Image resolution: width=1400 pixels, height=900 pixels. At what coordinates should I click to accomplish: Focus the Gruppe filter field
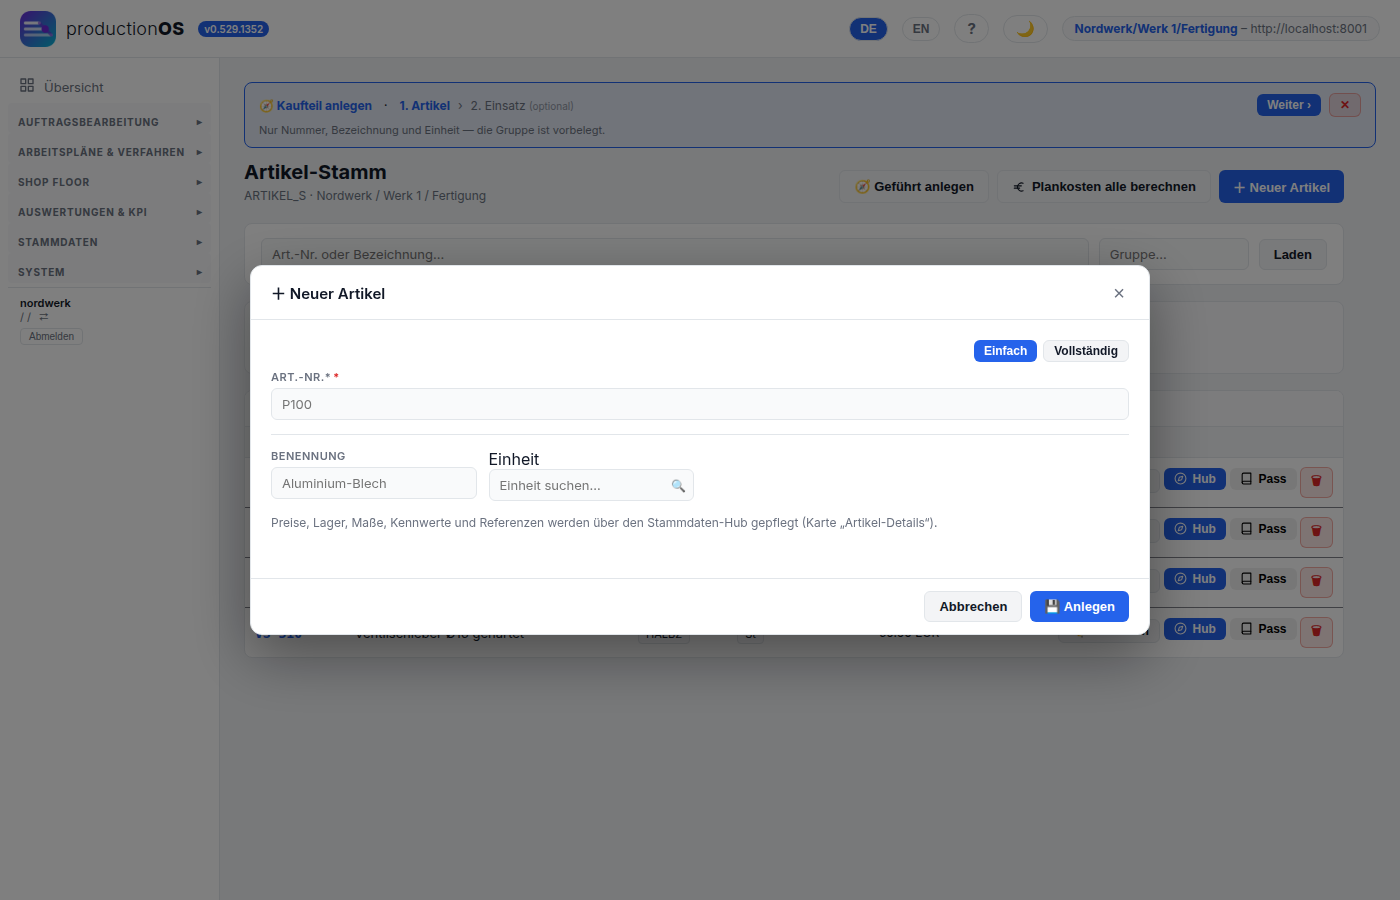1174,254
